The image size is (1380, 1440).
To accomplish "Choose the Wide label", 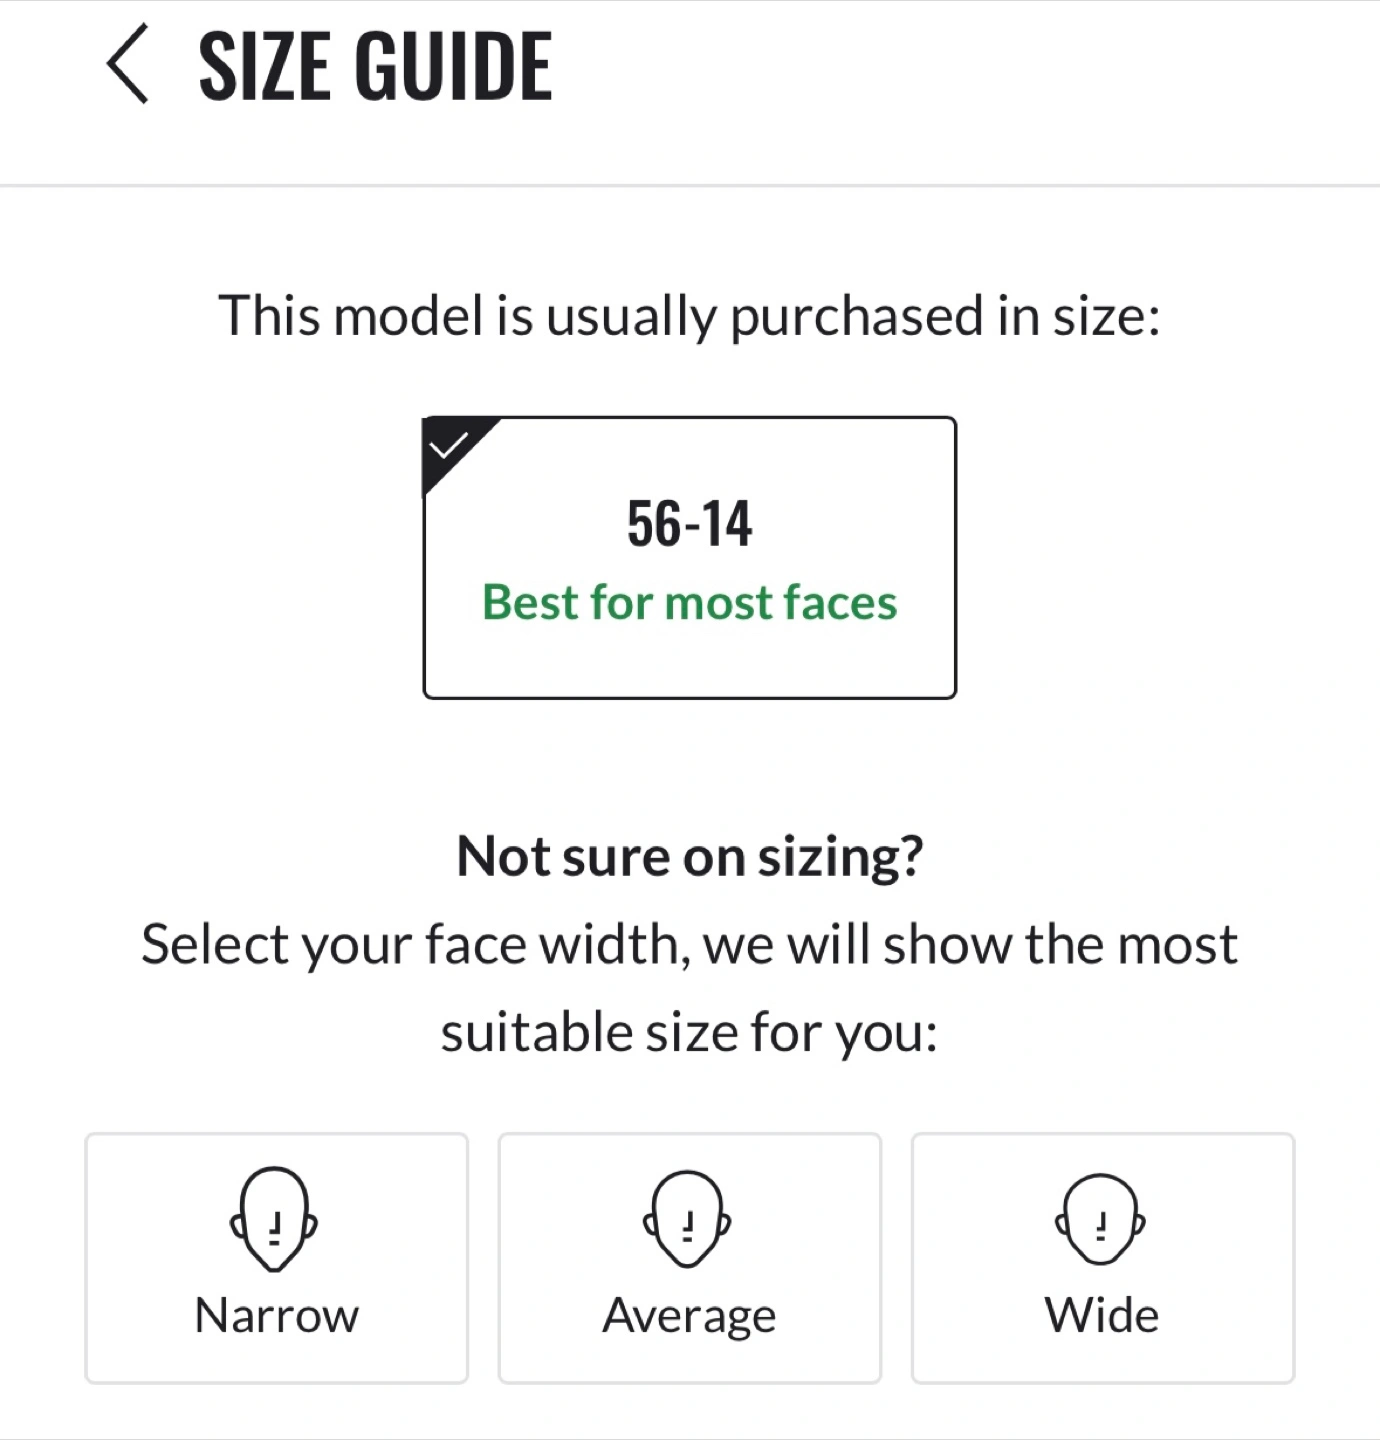I will click(1102, 1315).
